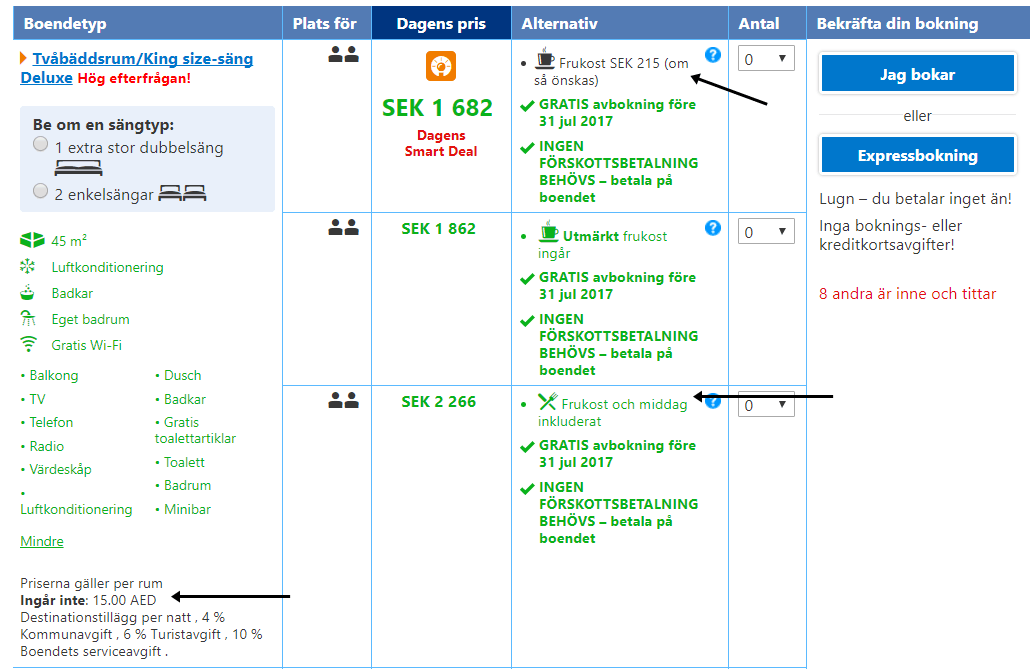Image resolution: width=1036 pixels, height=669 pixels.
Task: Click the green 45 m² room size icon
Action: point(32,241)
